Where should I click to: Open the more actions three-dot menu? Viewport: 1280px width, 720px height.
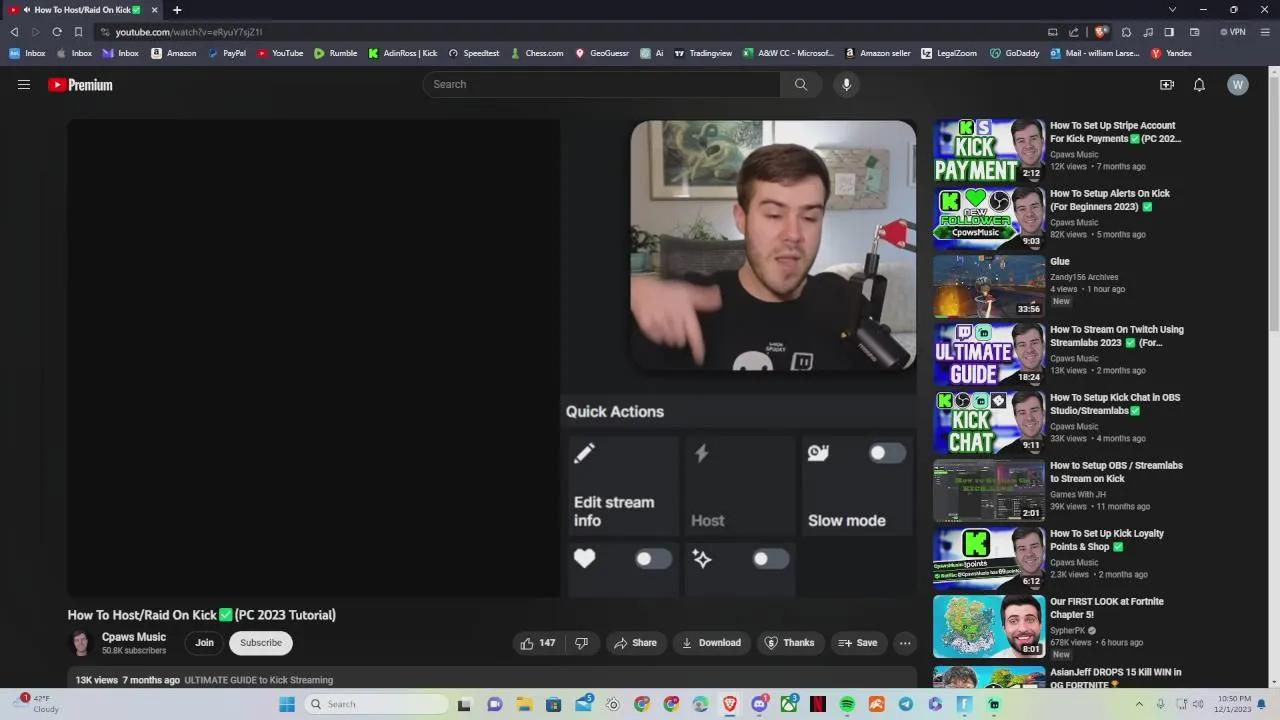coord(905,643)
